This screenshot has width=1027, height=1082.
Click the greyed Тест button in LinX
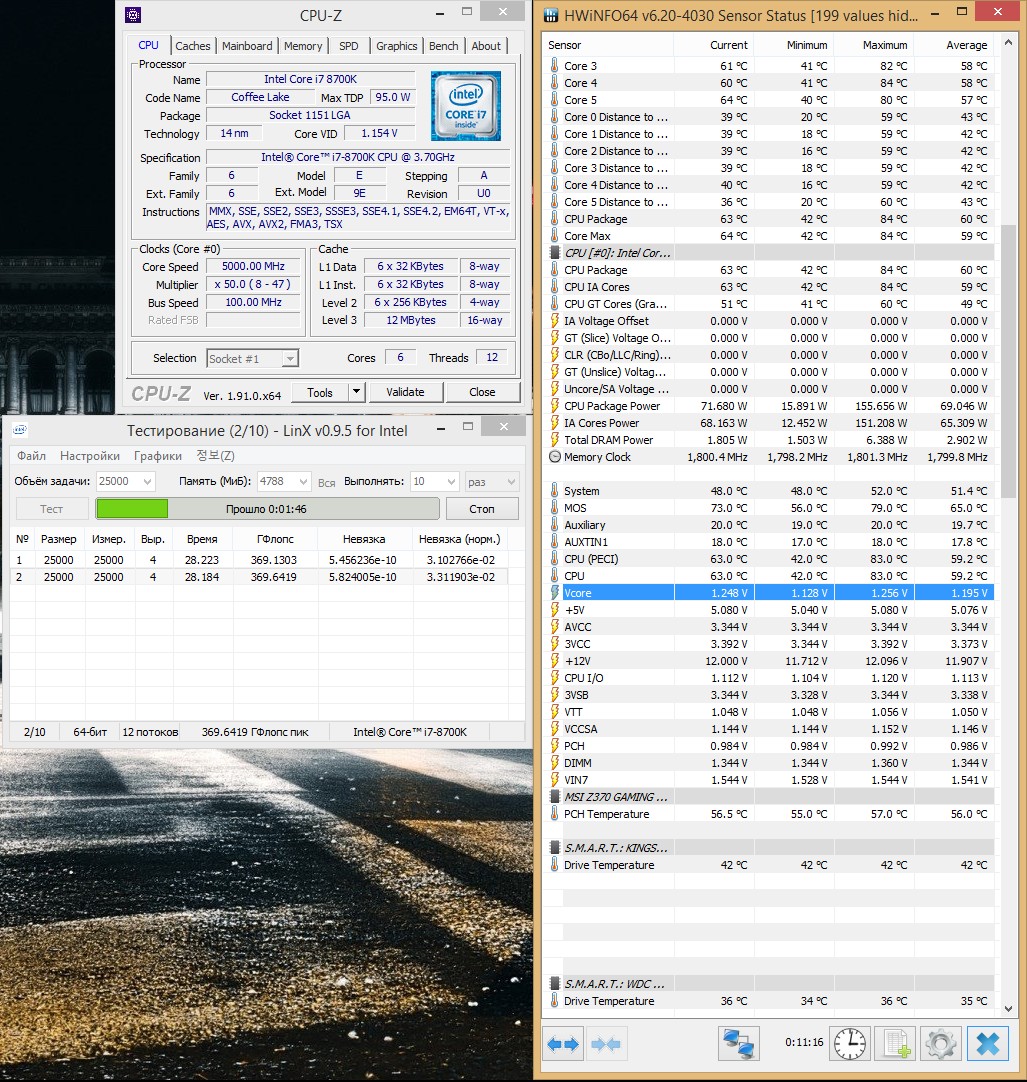coord(51,509)
